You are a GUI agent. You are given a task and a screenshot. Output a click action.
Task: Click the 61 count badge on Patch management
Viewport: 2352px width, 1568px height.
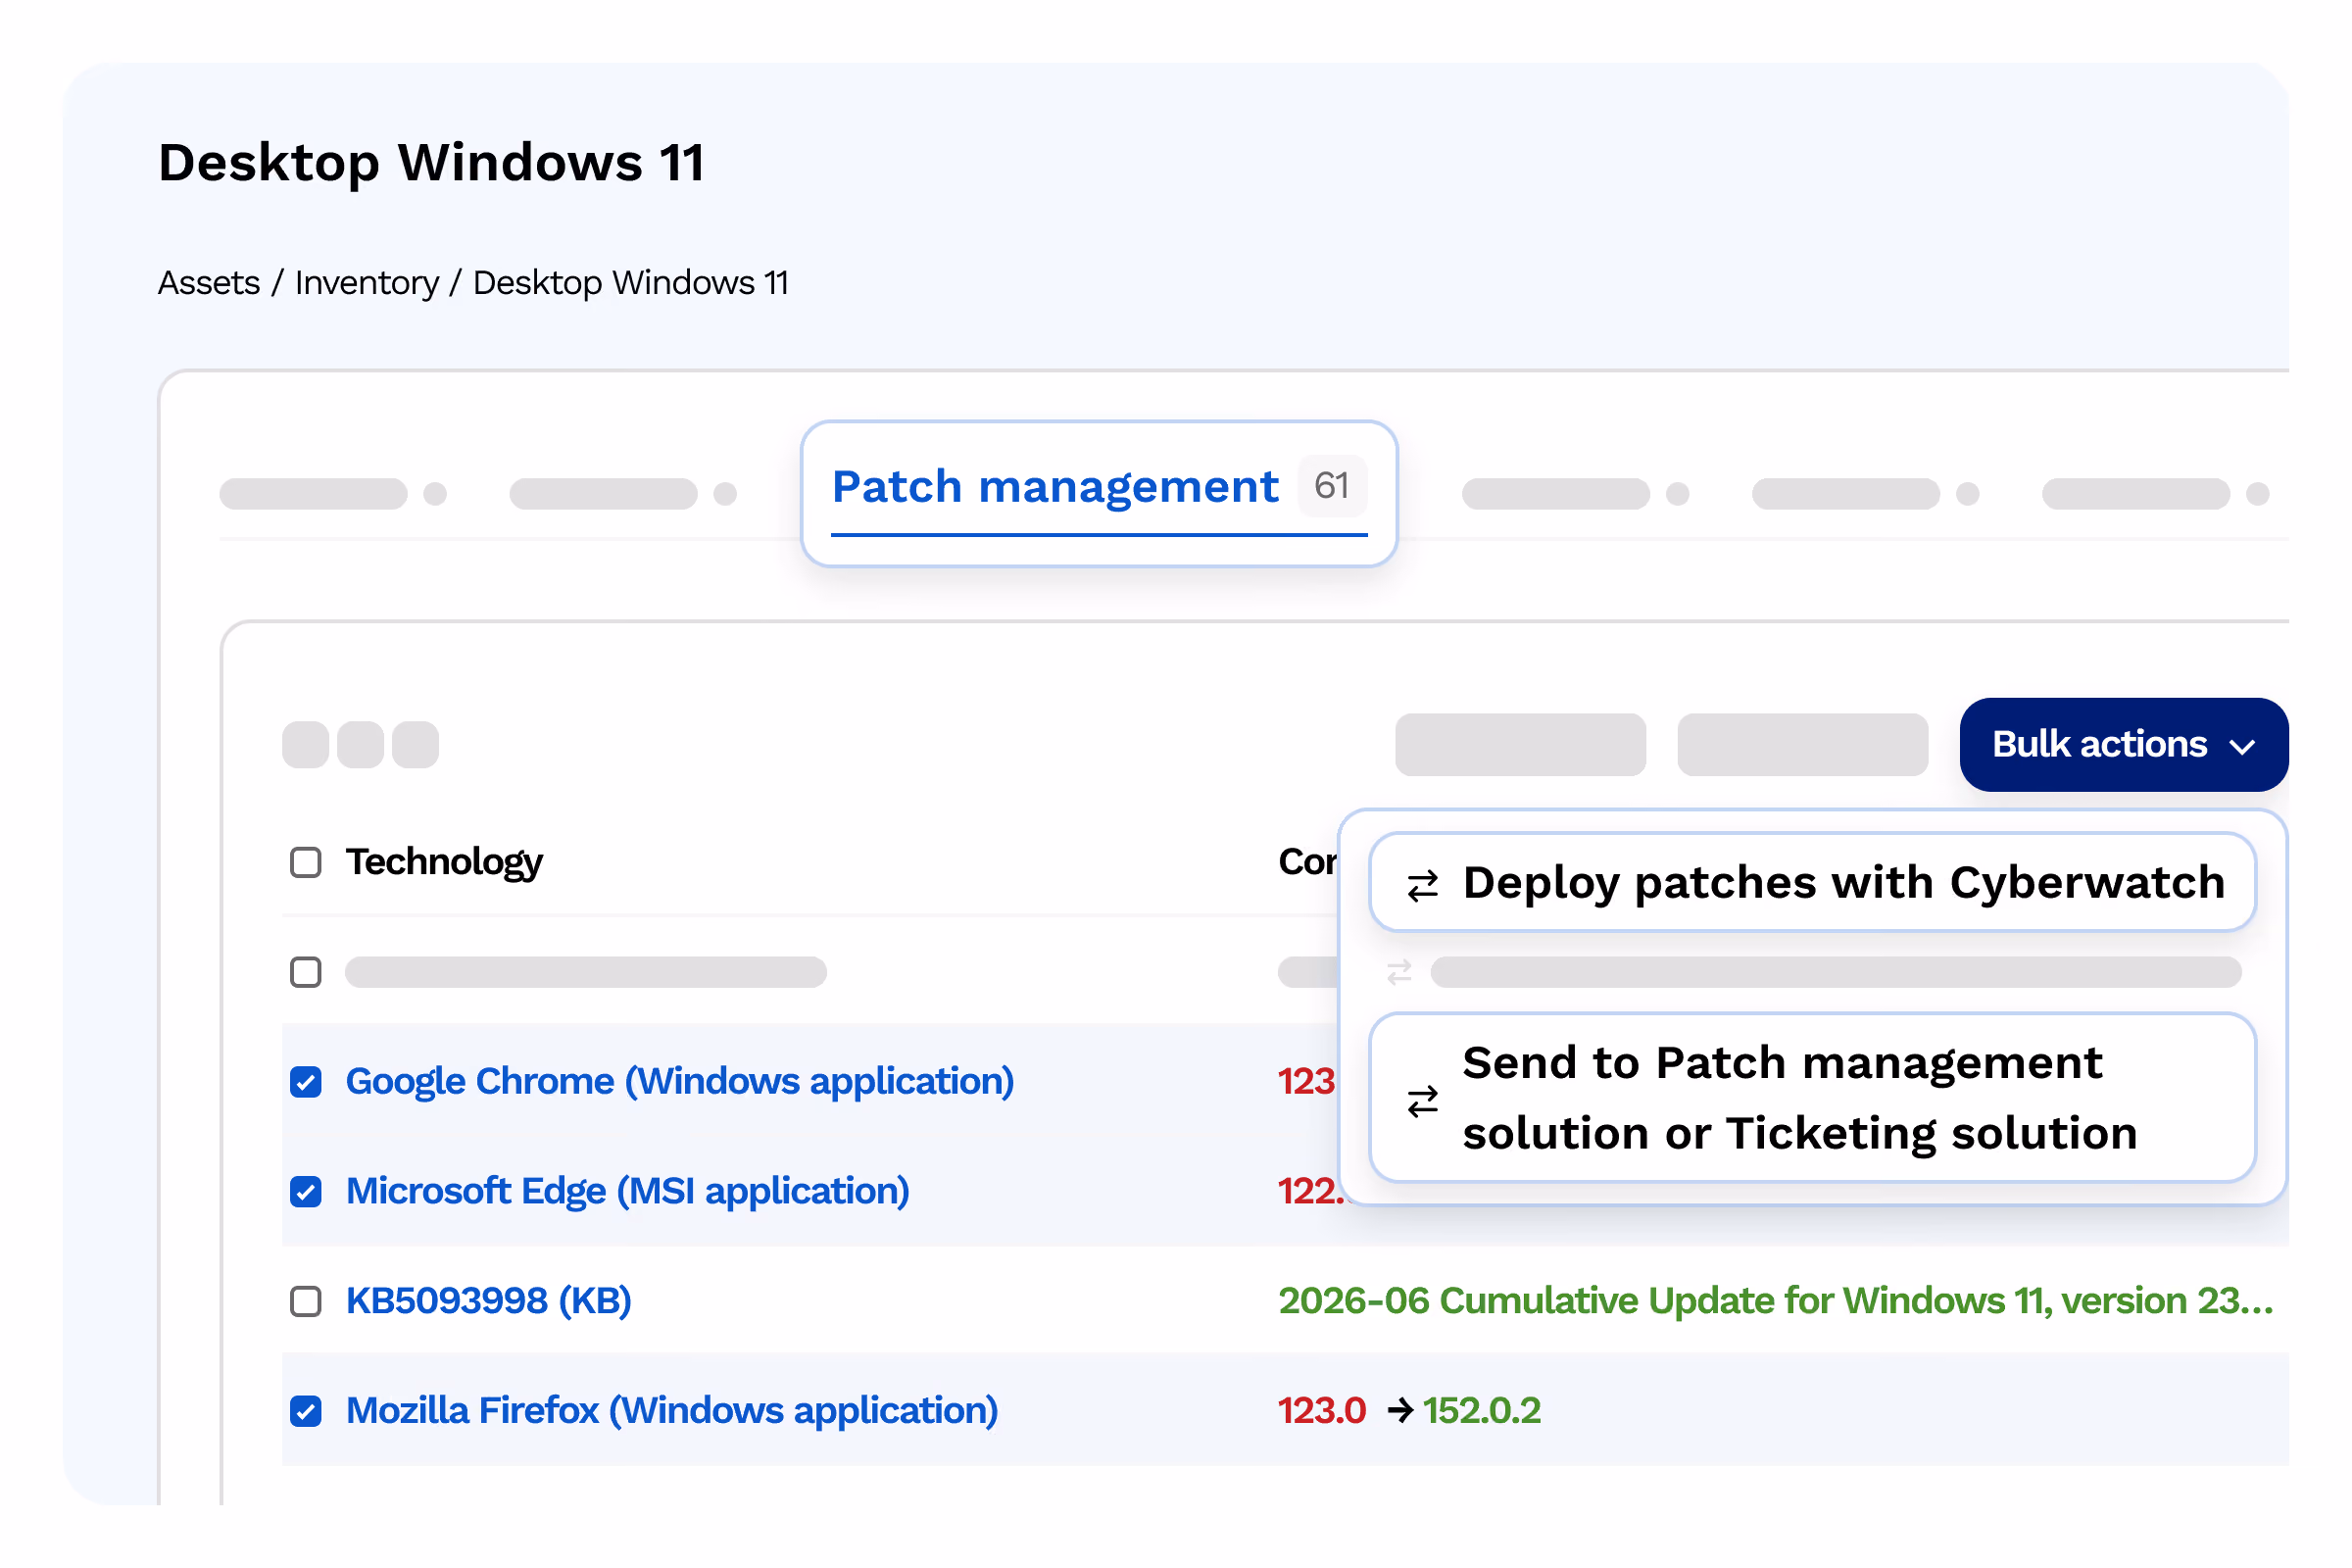(x=1332, y=486)
